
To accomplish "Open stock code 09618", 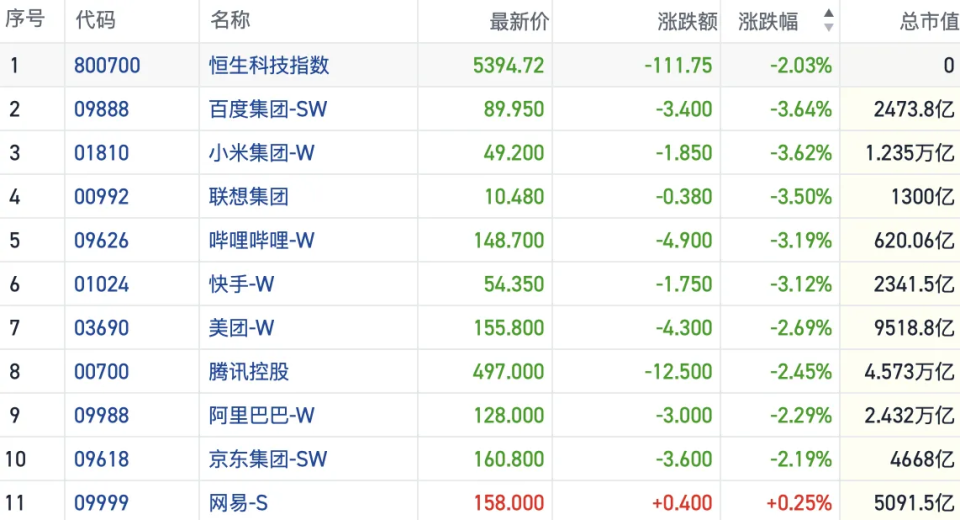I will click(x=102, y=459).
